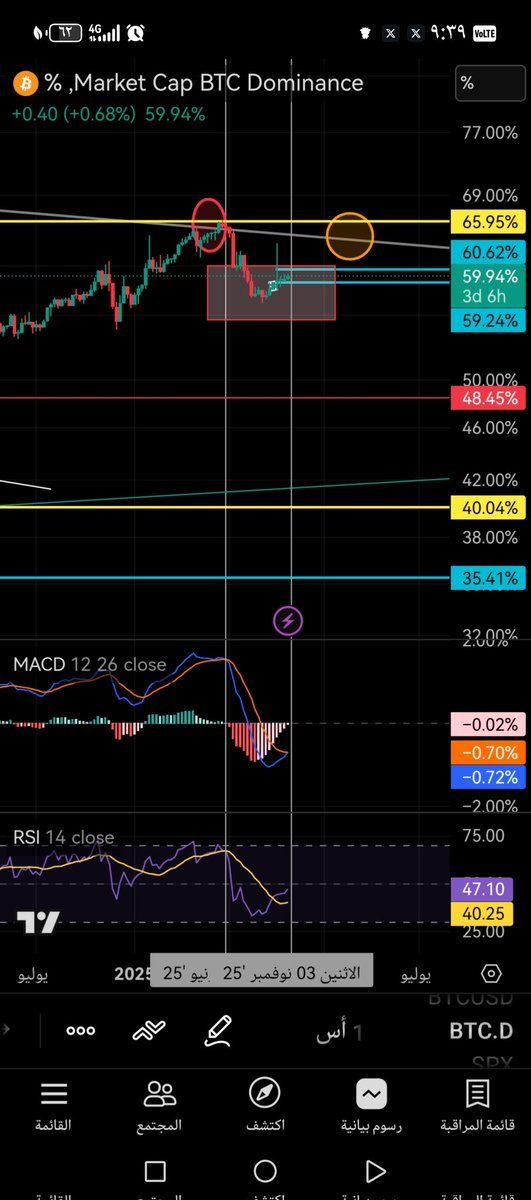Tap the Android back triangle button
Viewport: 531px width, 1200px height.
tap(376, 1171)
